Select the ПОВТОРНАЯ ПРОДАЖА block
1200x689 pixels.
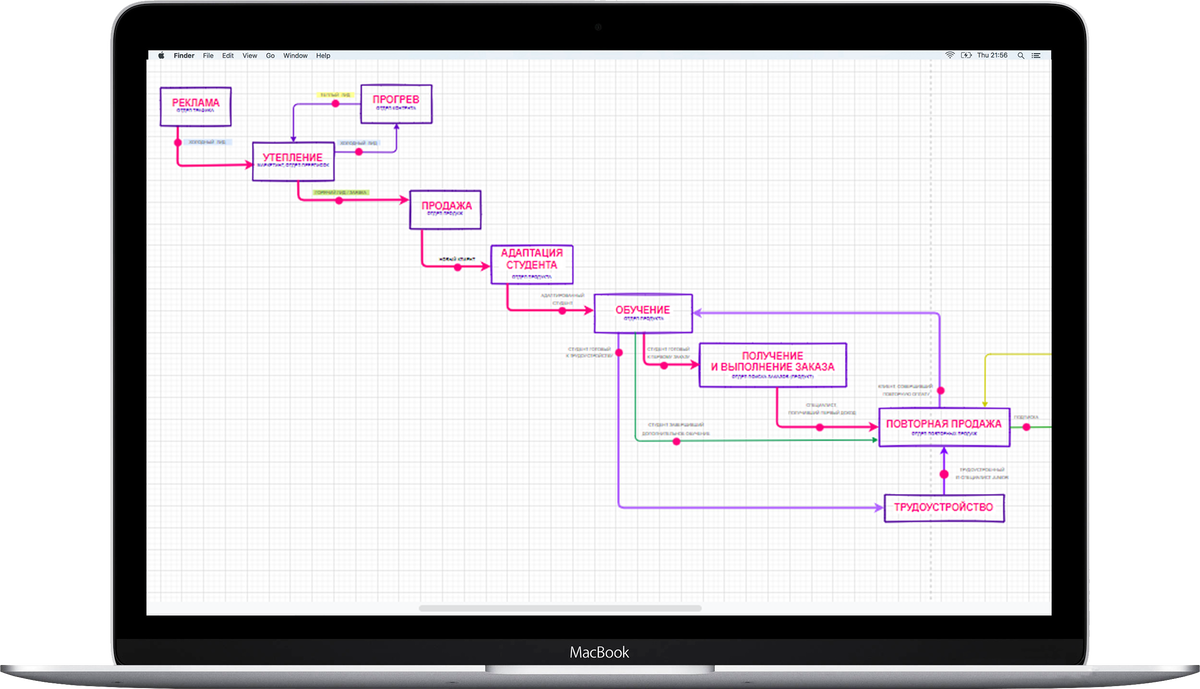pos(944,427)
